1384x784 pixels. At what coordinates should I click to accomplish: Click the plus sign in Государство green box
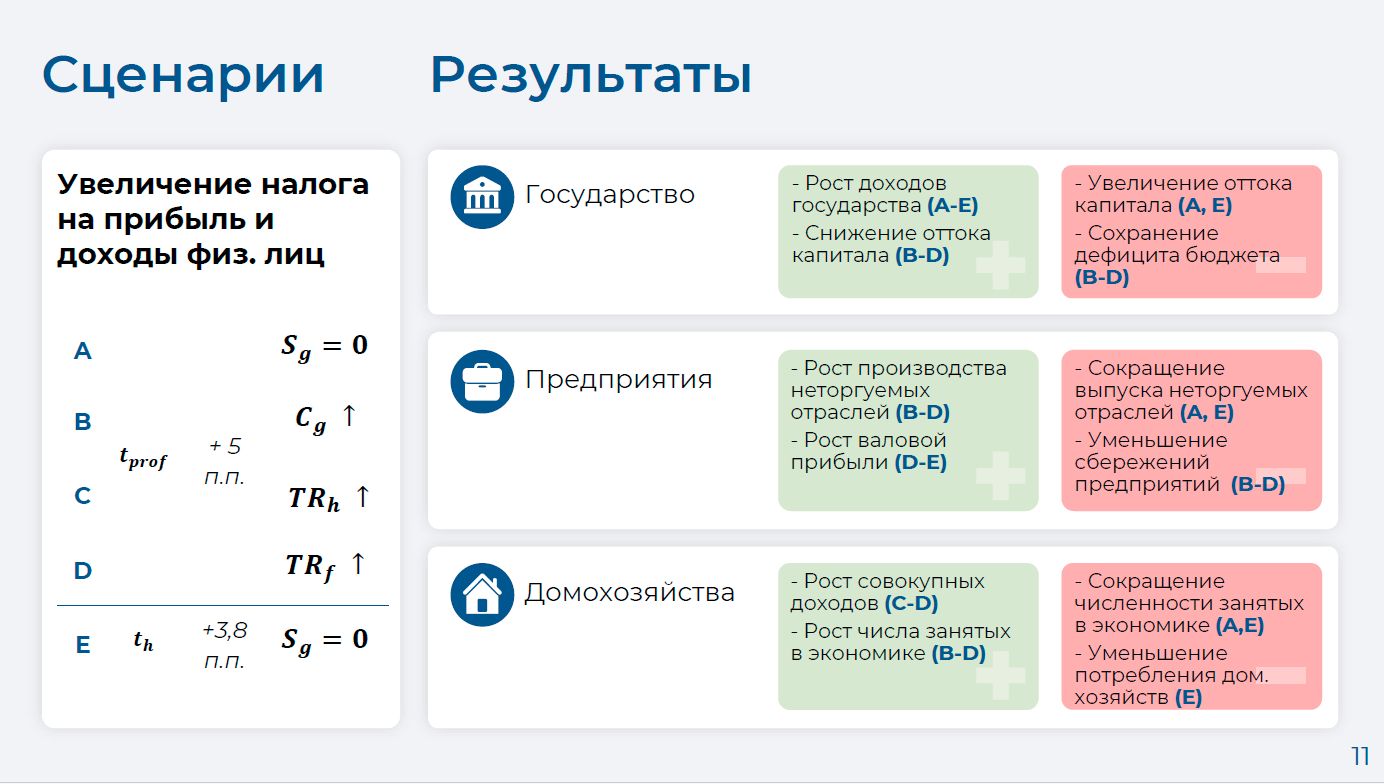[x=1000, y=265]
